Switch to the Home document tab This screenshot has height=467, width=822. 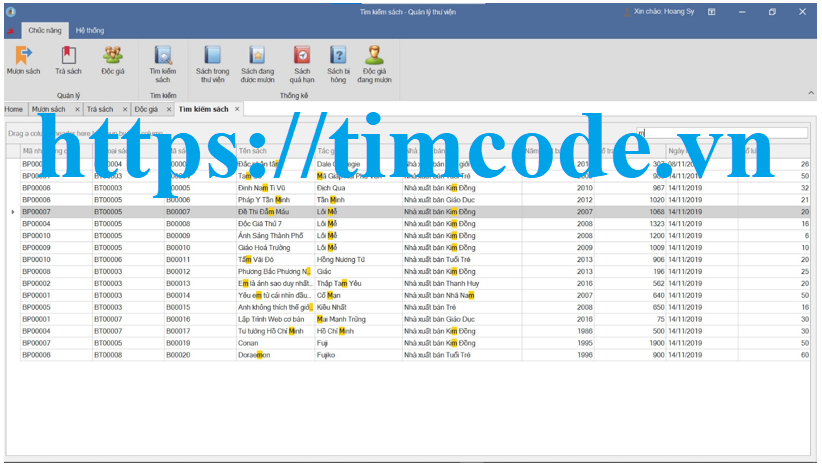pyautogui.click(x=14, y=109)
